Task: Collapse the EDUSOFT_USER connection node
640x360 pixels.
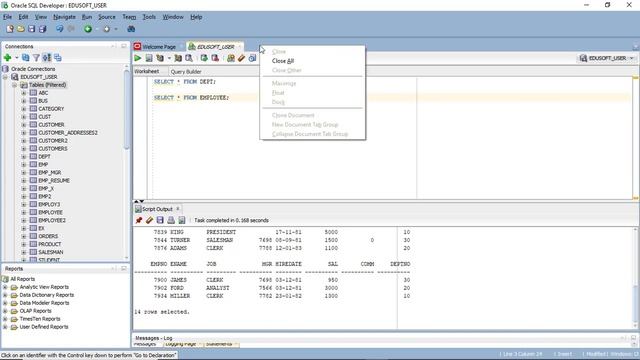Action: click(5, 77)
